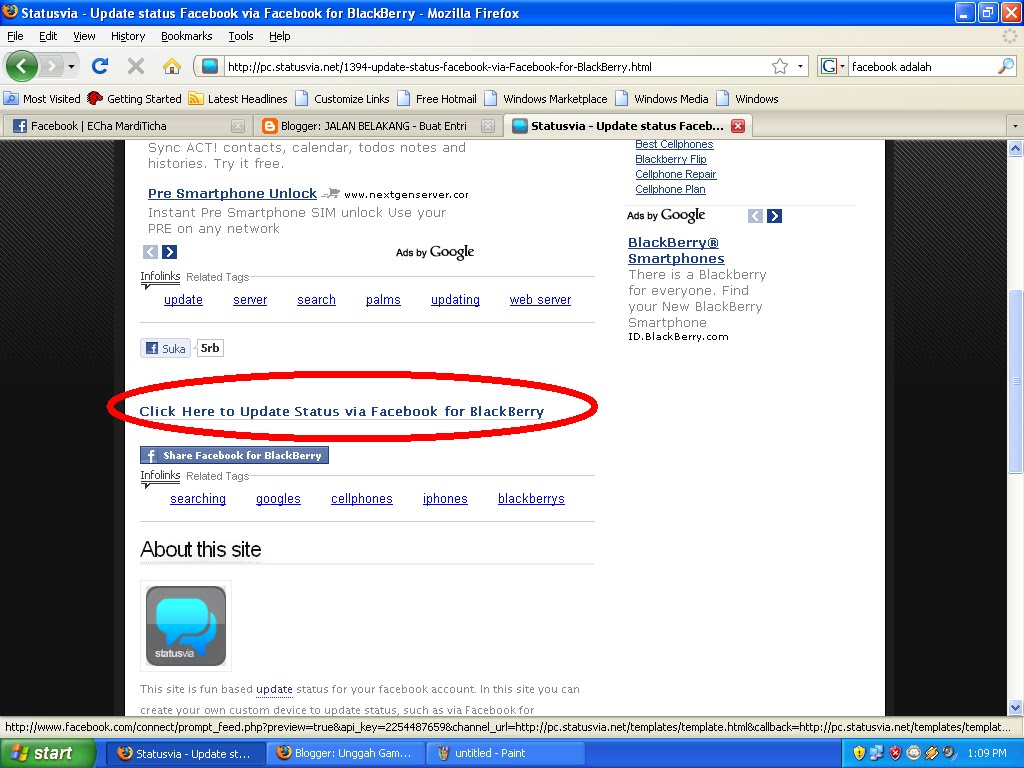1024x768 pixels.
Task: Click the security shield icon in the system tray
Action: 858,752
